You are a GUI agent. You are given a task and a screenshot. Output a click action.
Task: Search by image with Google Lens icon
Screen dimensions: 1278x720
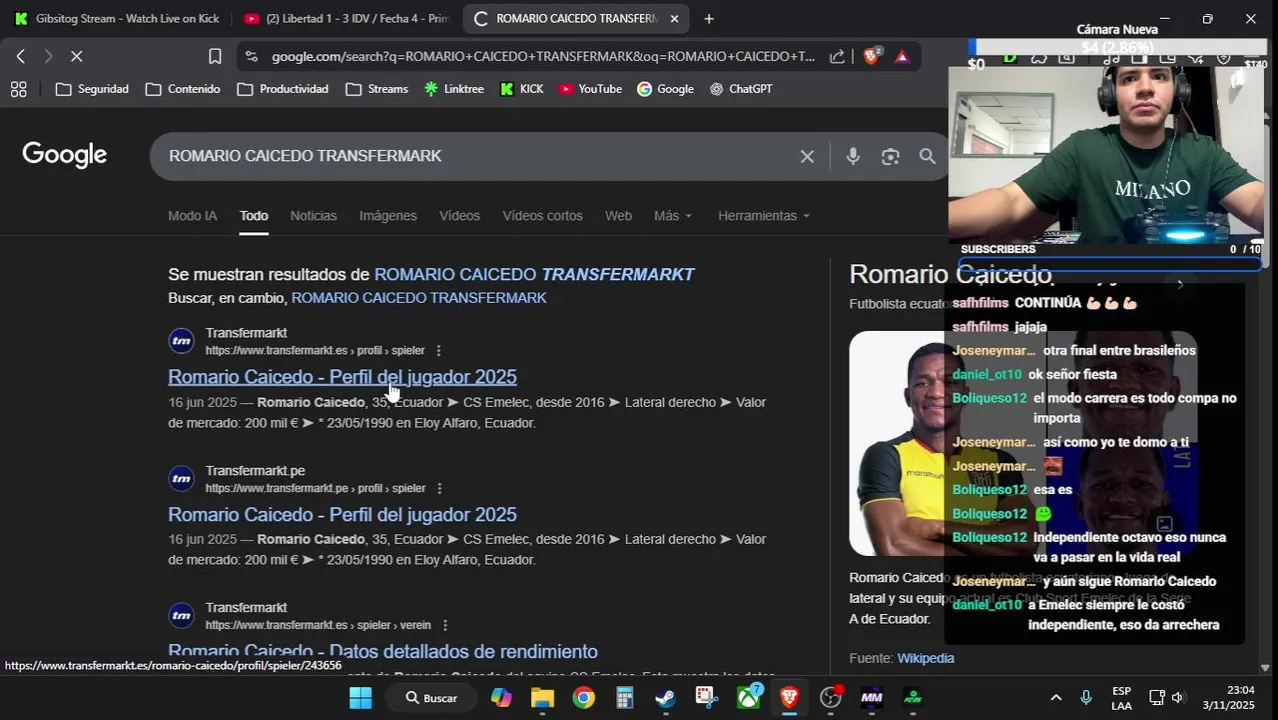890,156
